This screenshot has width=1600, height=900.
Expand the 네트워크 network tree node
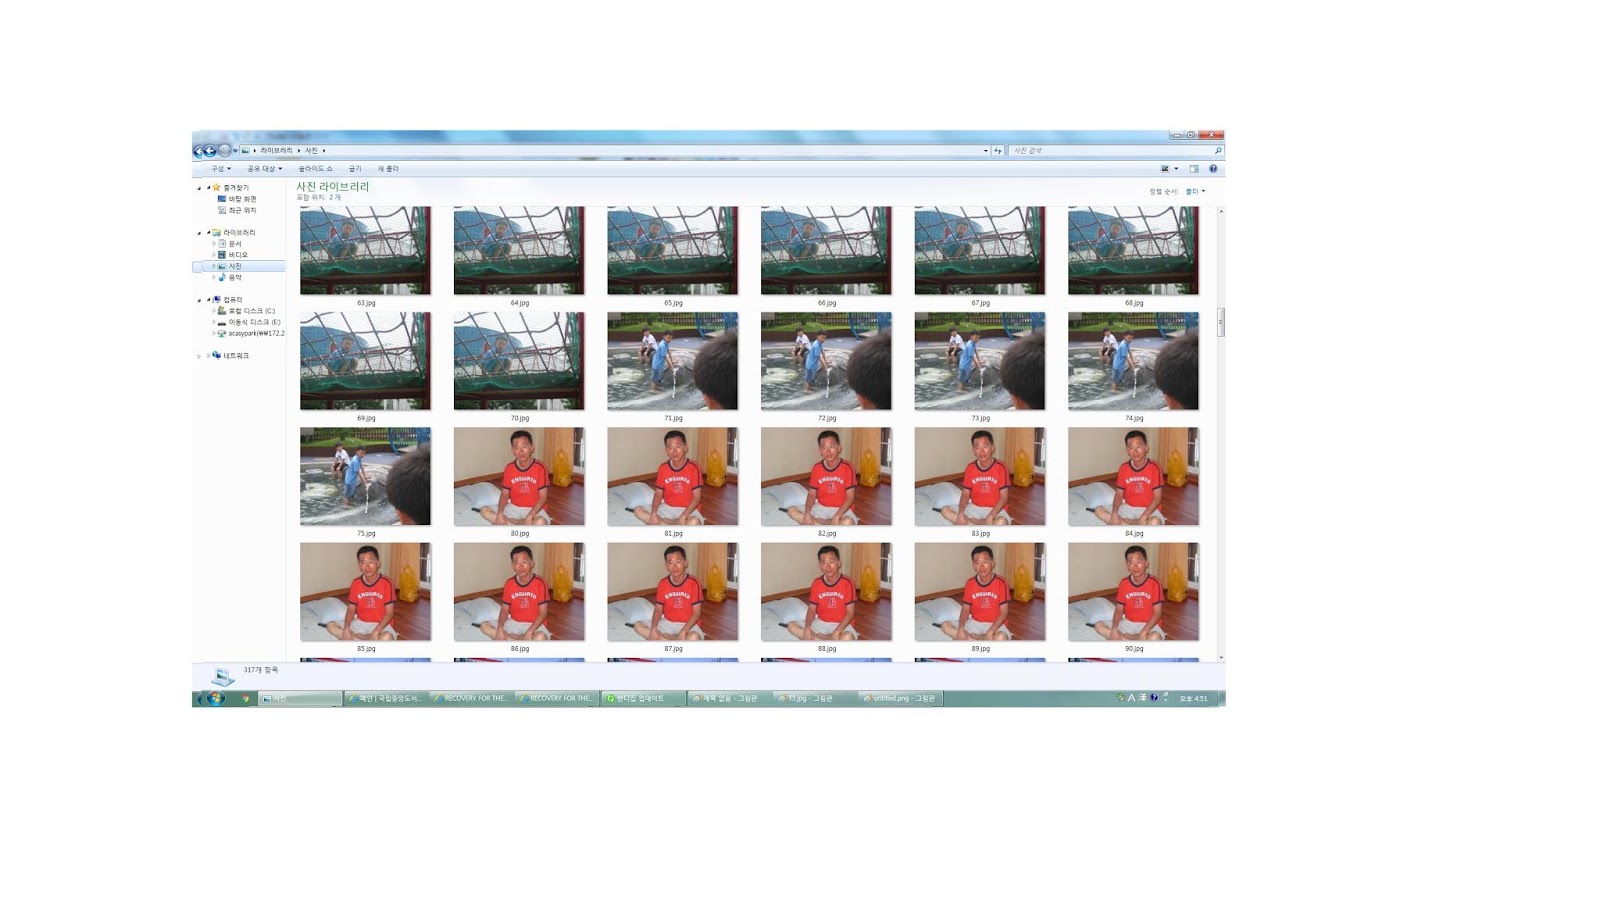[208, 356]
